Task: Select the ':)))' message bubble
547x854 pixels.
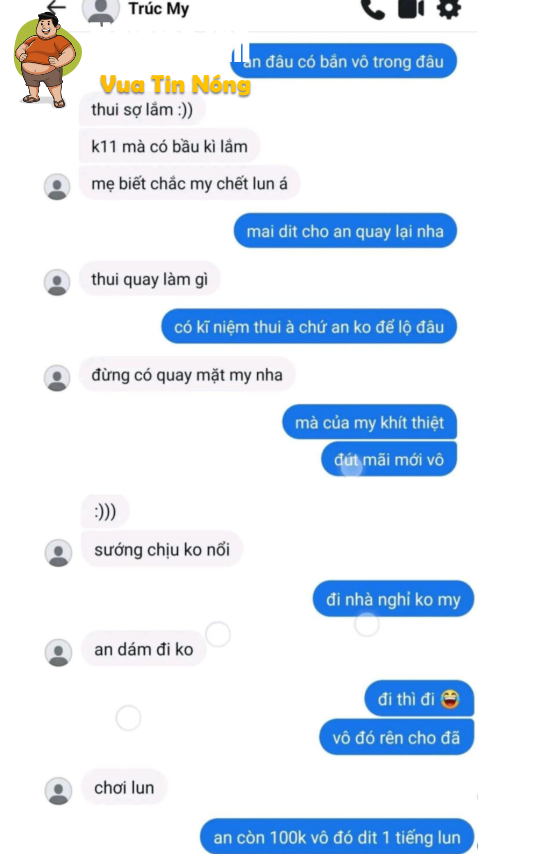Action: click(105, 511)
